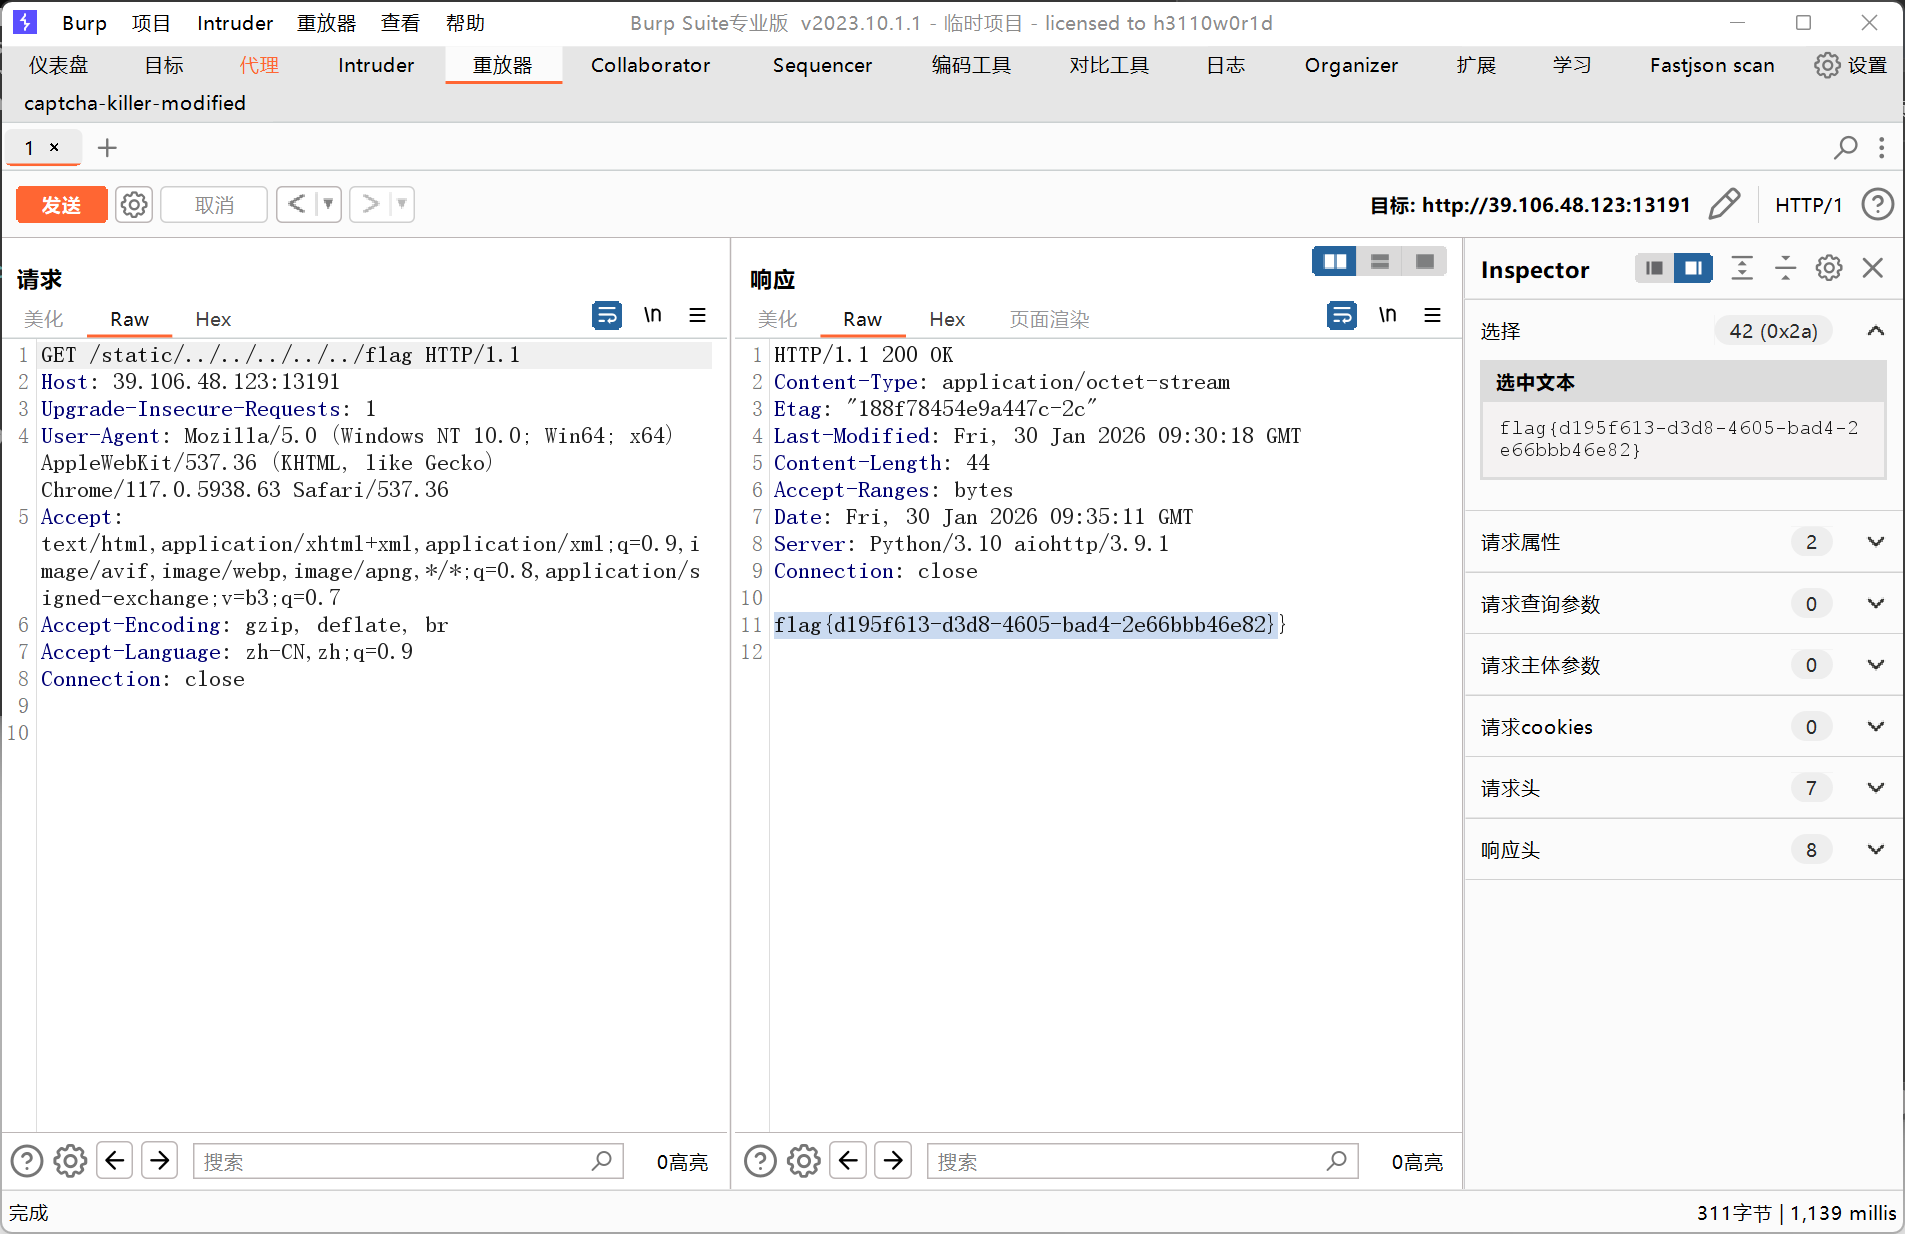Open the 项目 menu
1905x1234 pixels.
tap(151, 23)
